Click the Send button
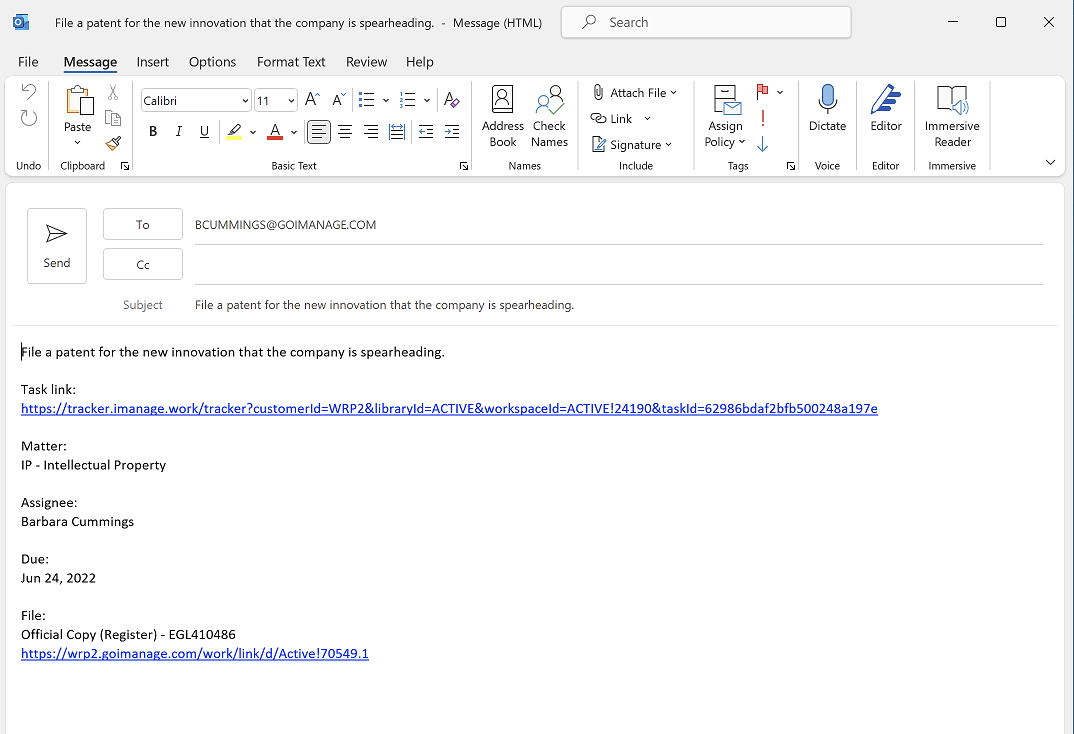Viewport: 1074px width, 734px height. point(57,246)
